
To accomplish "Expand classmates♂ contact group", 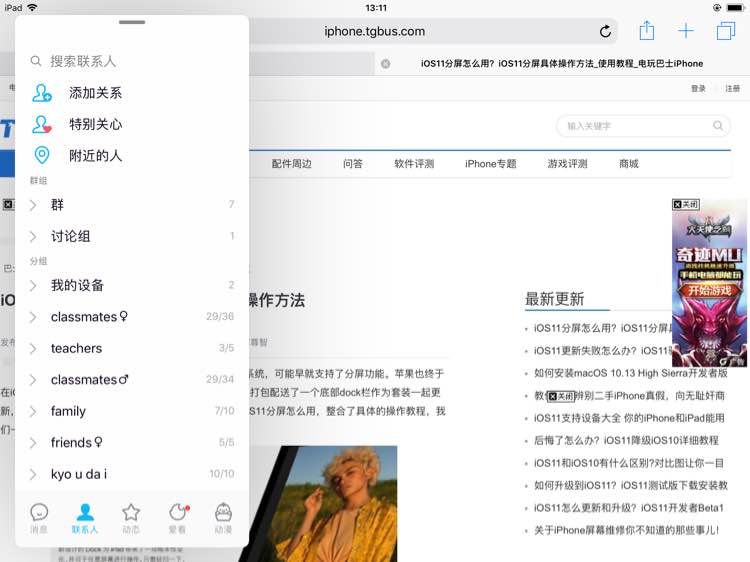I will (132, 380).
